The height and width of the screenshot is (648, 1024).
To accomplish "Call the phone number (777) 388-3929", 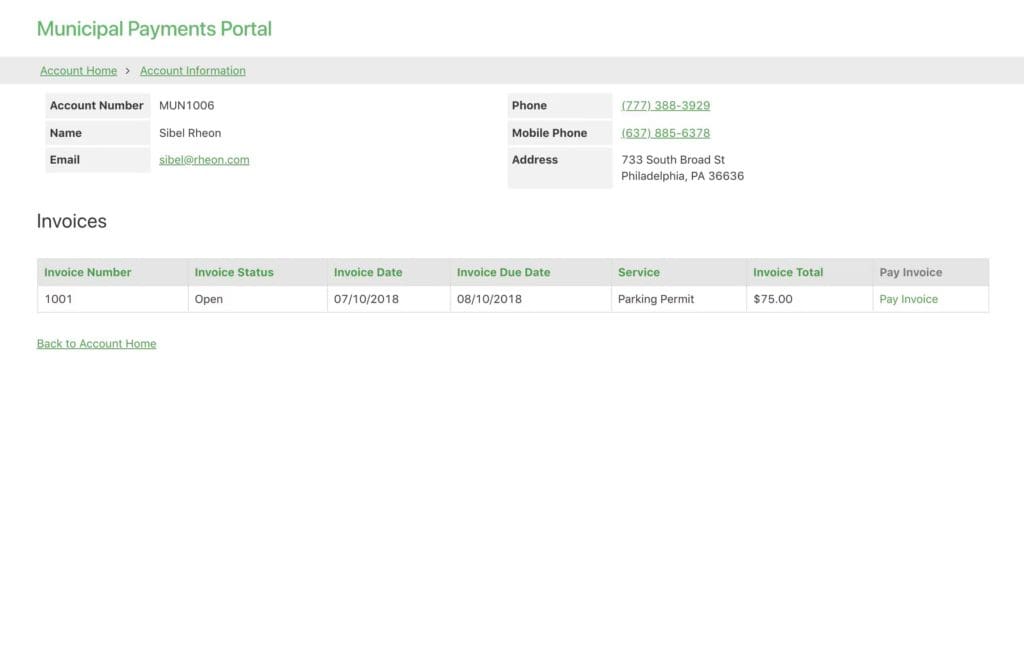I will tap(665, 106).
